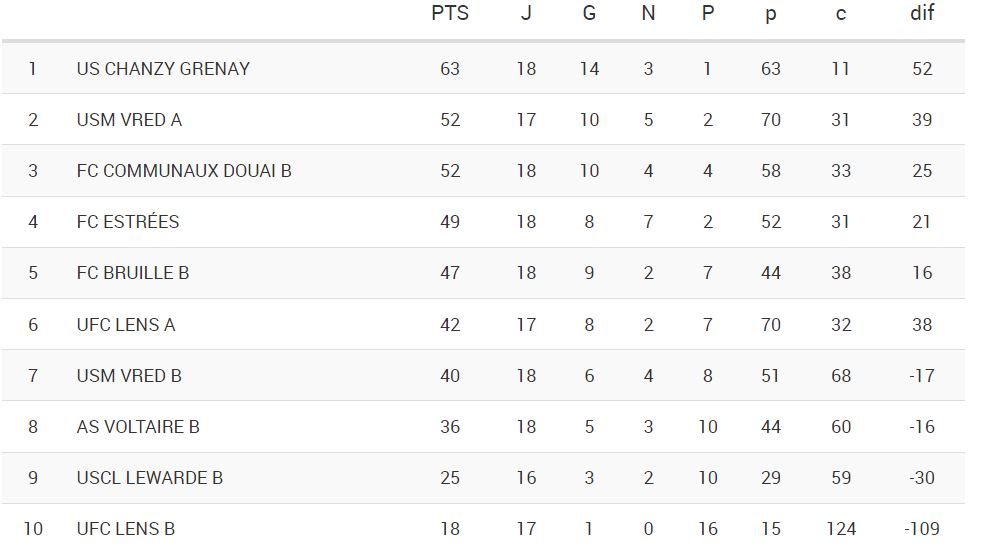Click the rank number 10 cell

pos(33,529)
